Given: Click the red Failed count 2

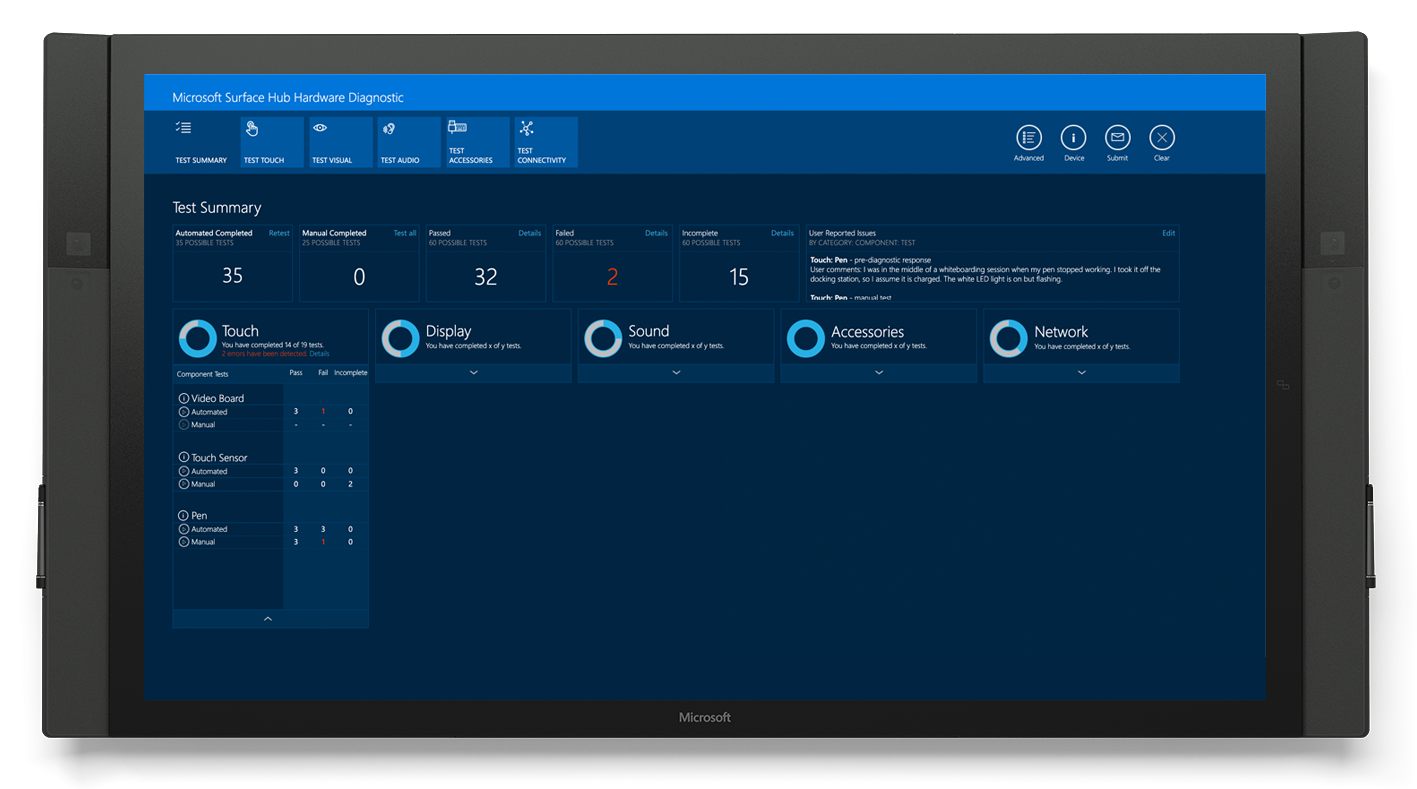Looking at the screenshot, I should [612, 277].
